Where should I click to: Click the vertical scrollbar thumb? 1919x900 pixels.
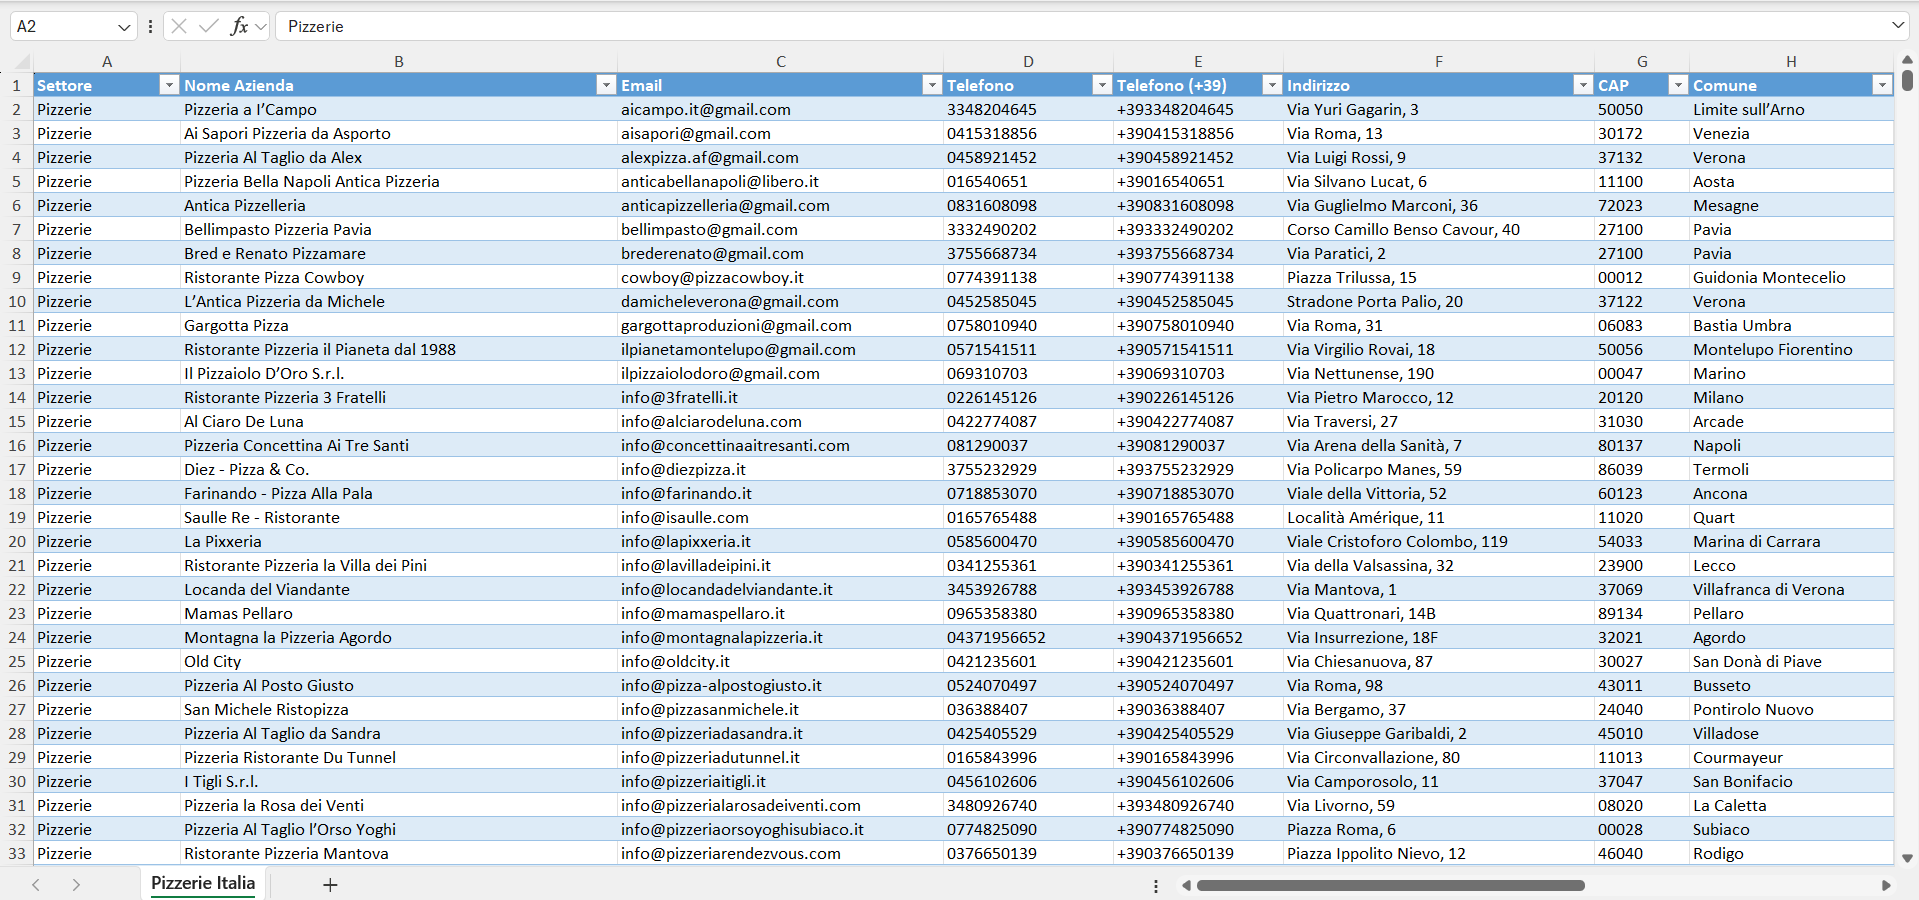[1907, 80]
